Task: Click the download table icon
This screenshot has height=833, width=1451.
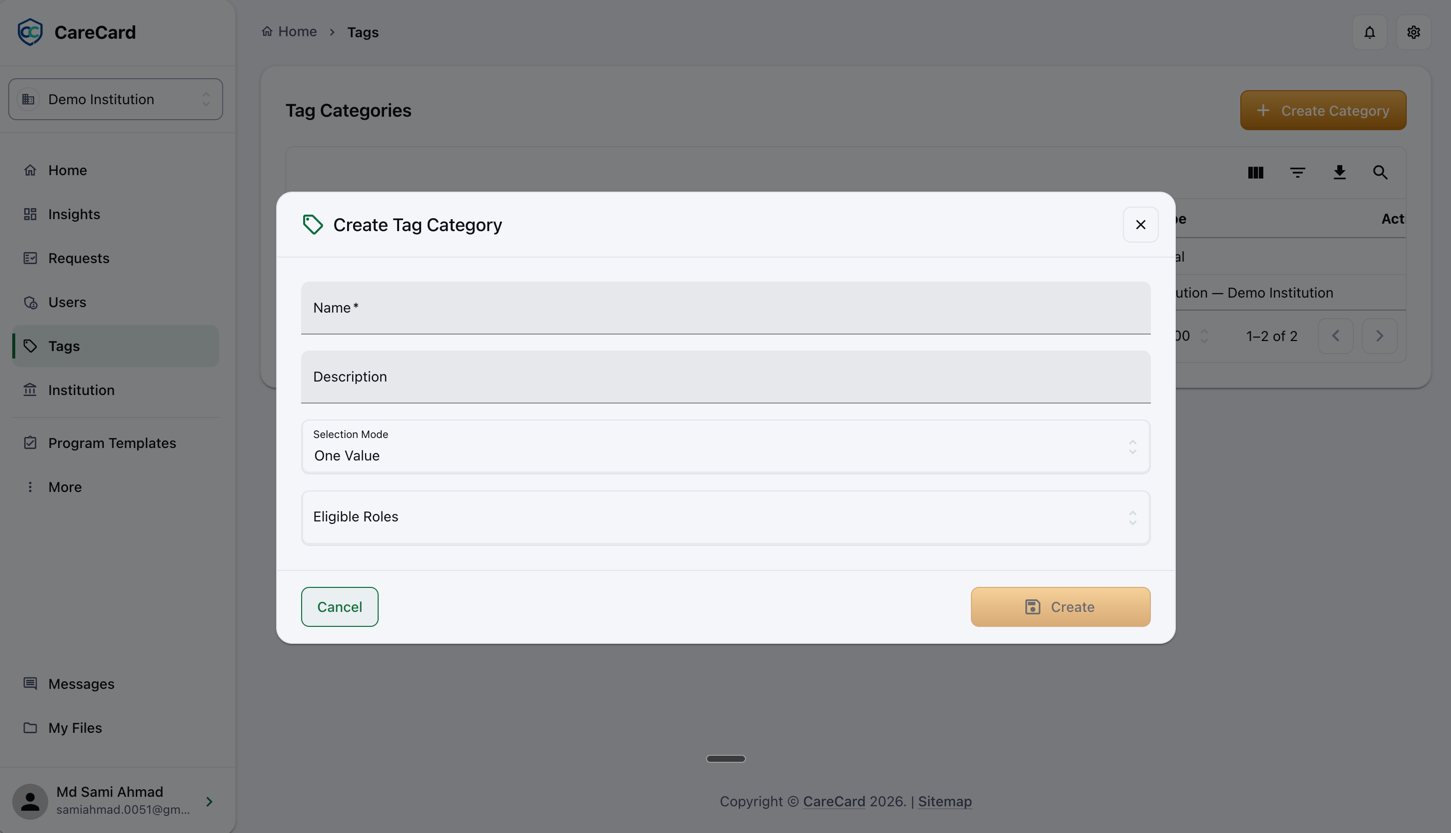Action: tap(1339, 173)
